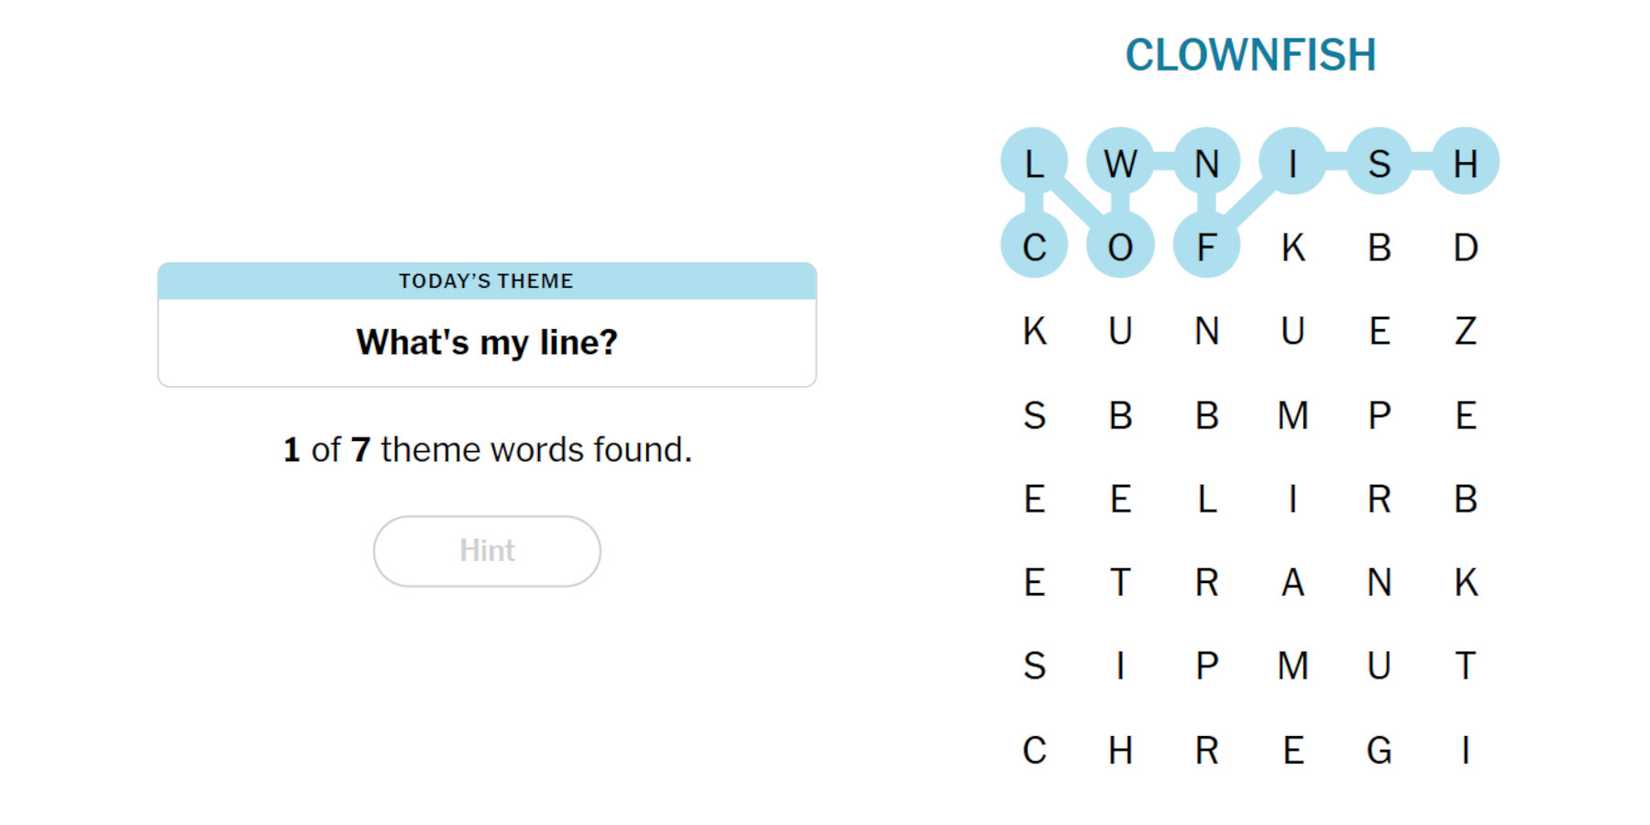Select the highlighted H in top row
1650x825 pixels.
tap(1465, 162)
